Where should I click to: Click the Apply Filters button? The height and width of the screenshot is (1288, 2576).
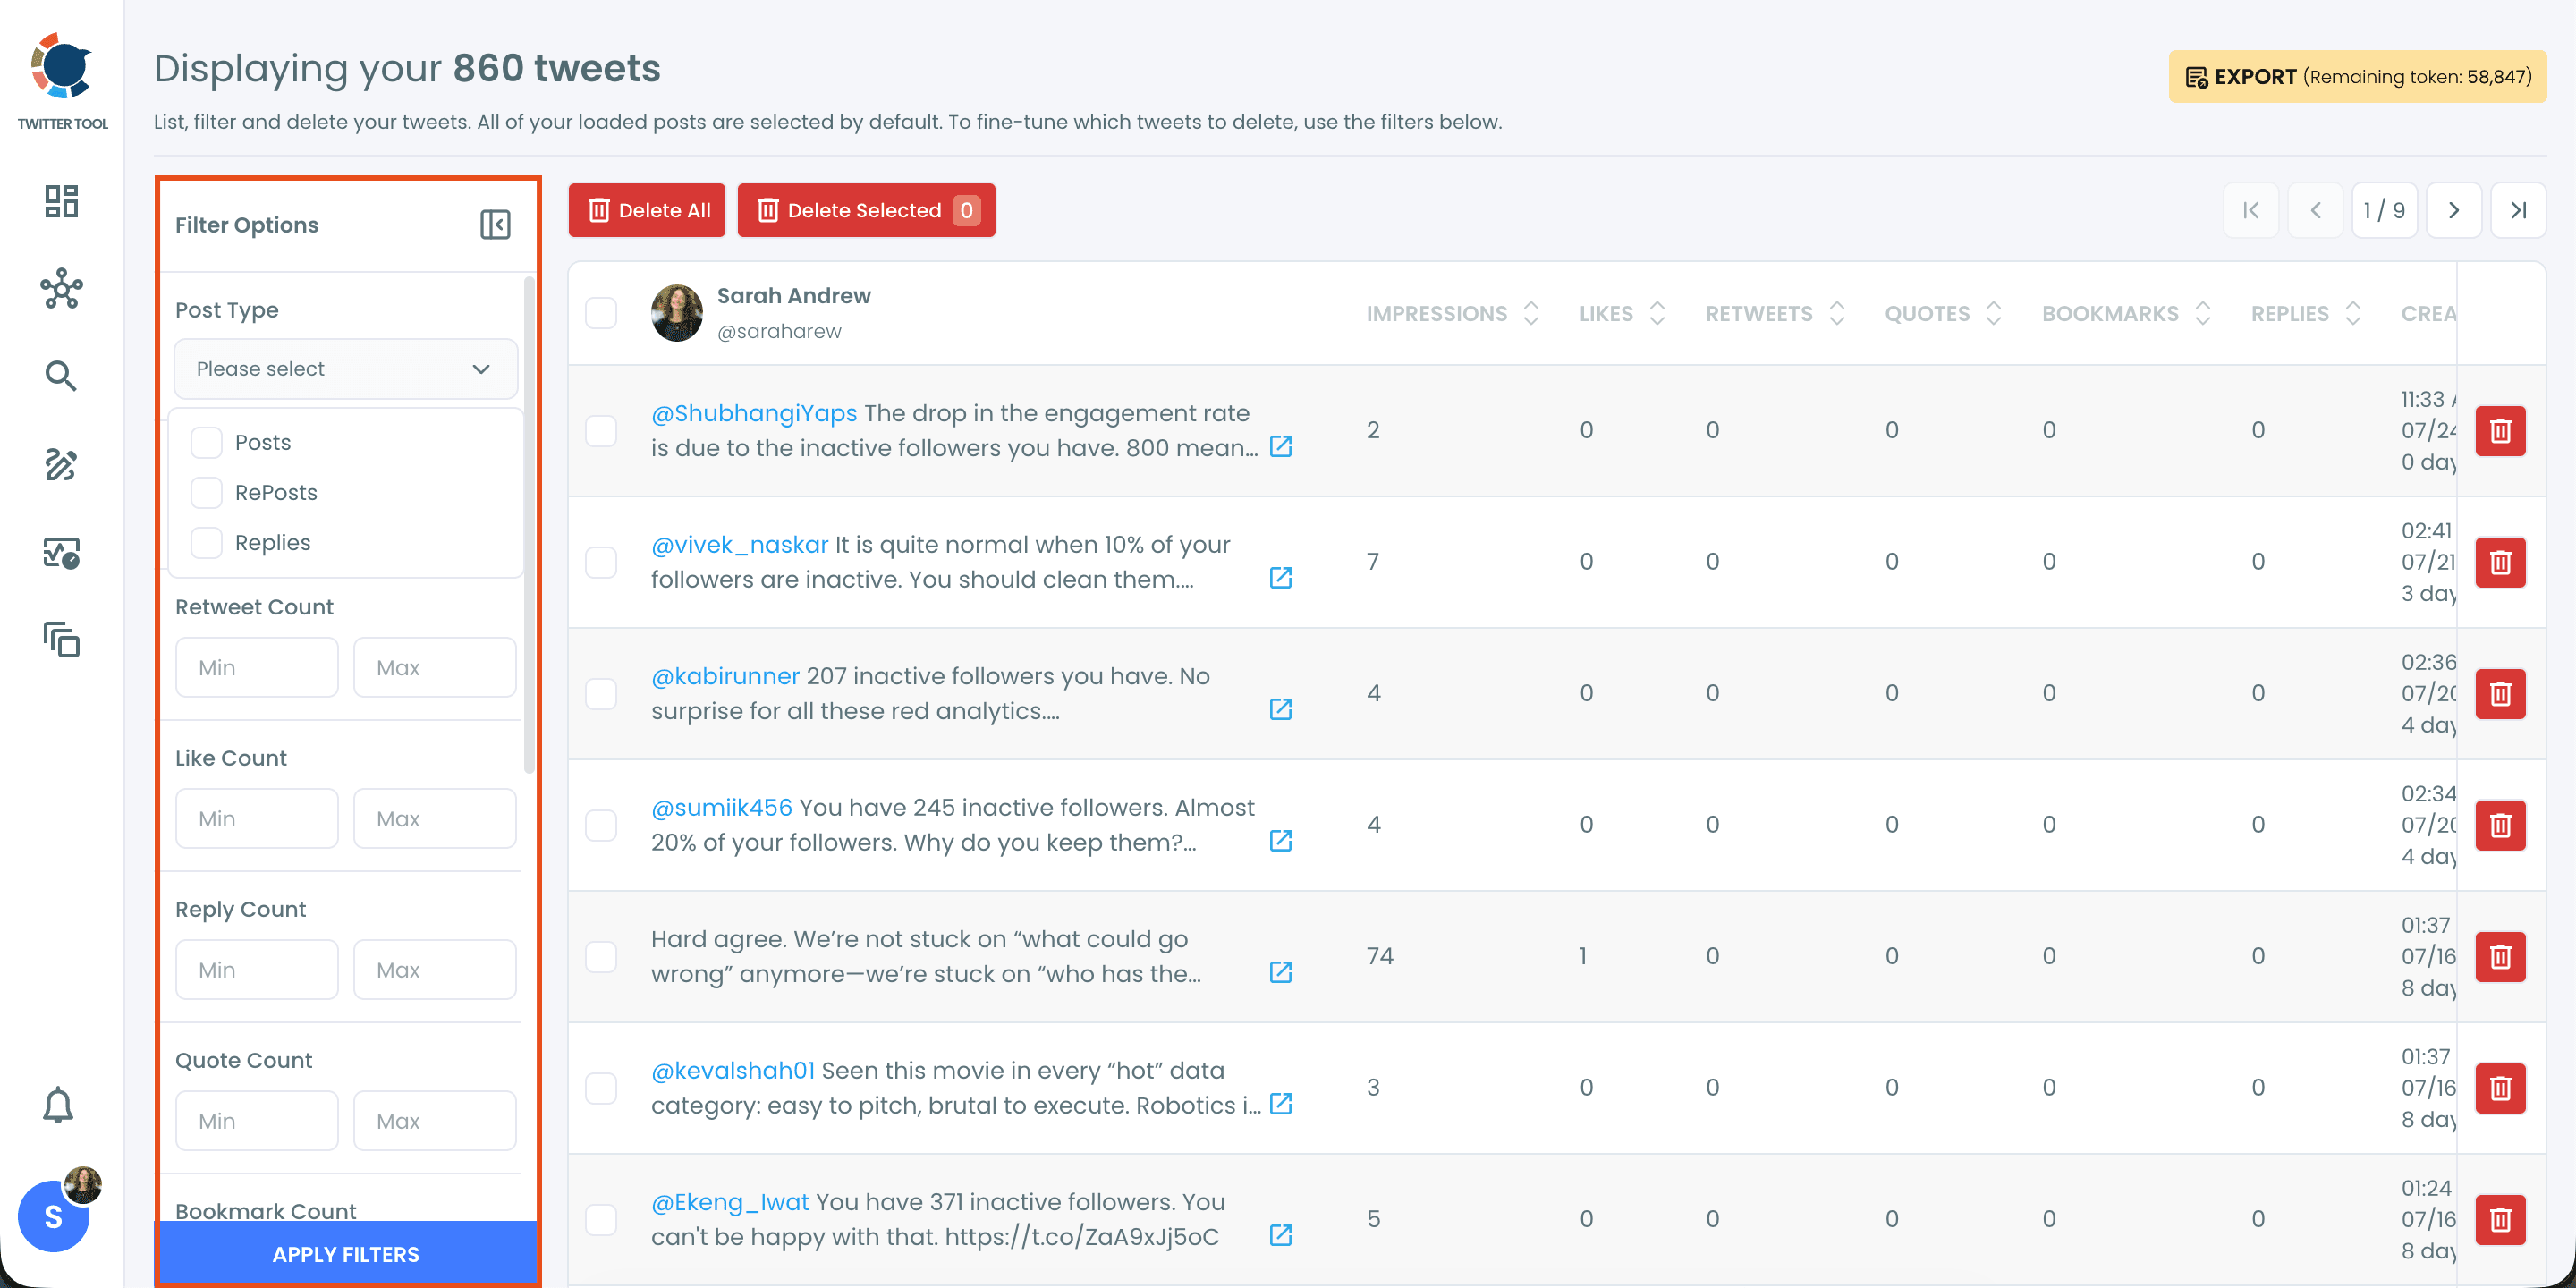coord(346,1254)
